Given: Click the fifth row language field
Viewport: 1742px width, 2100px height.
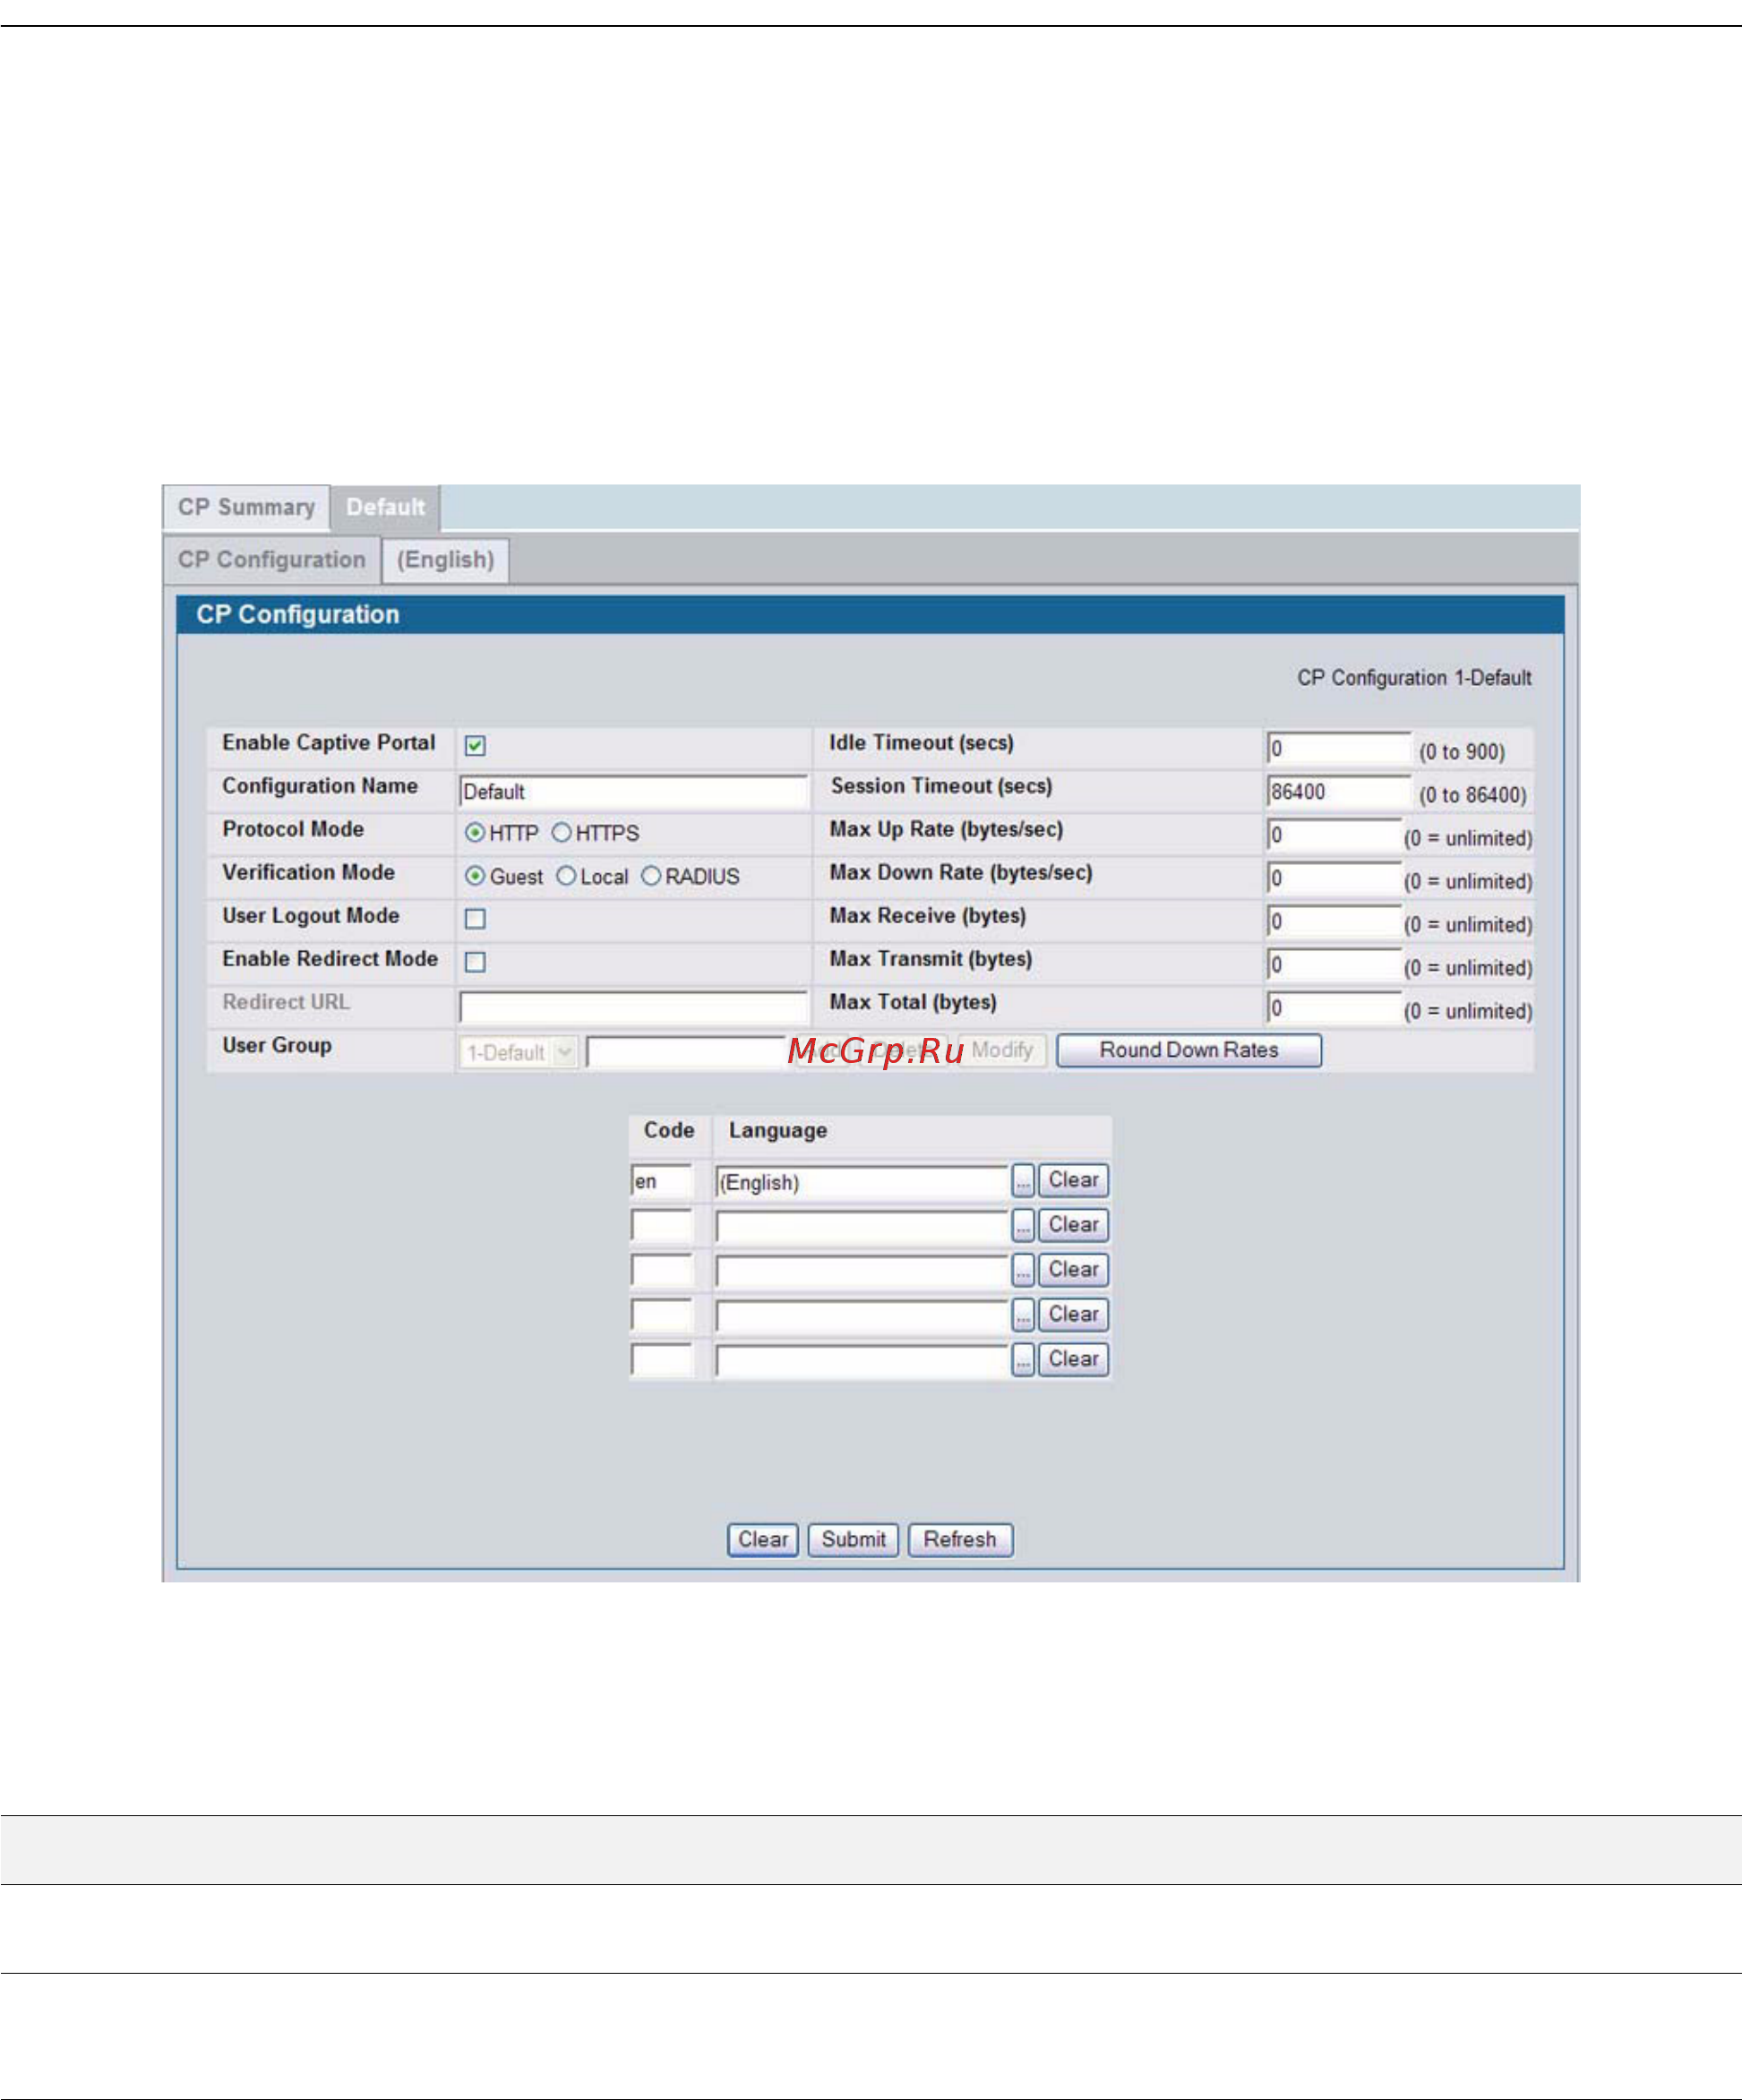Looking at the screenshot, I should pyautogui.click(x=862, y=1360).
